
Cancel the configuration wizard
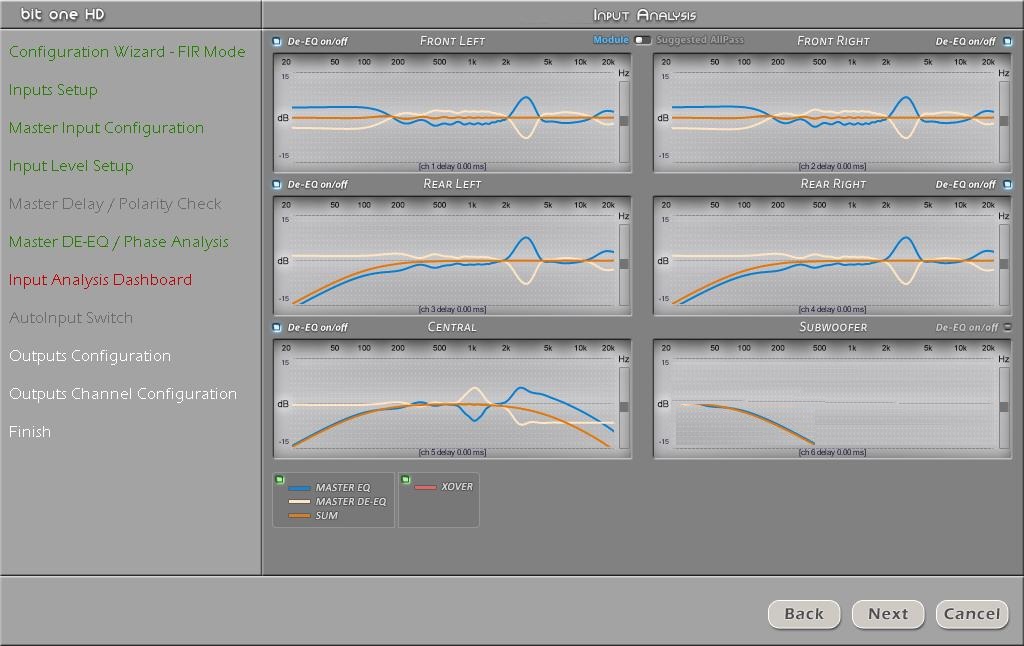[971, 614]
